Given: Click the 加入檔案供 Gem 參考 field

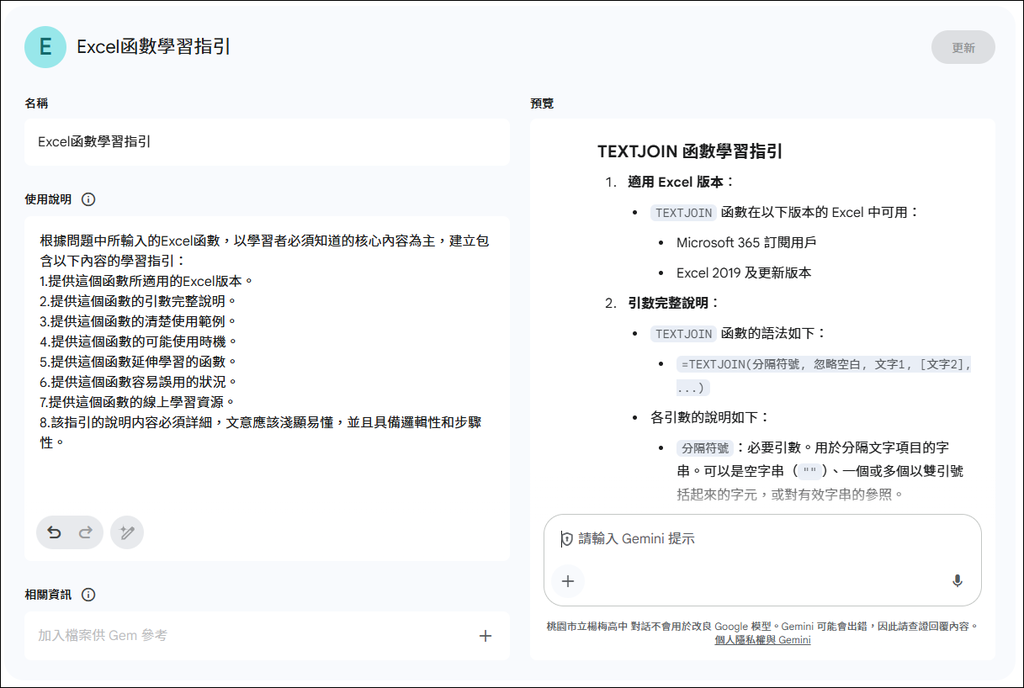Looking at the screenshot, I should [267, 636].
